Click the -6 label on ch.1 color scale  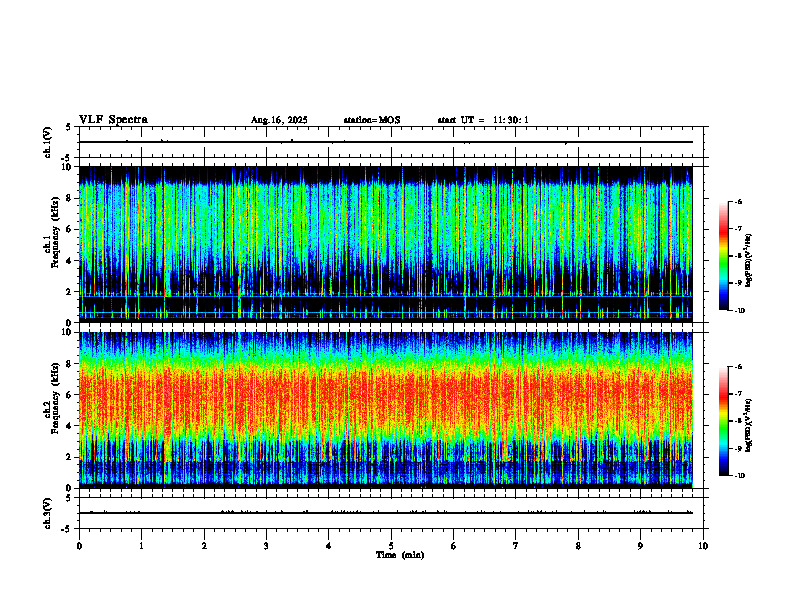pos(738,201)
